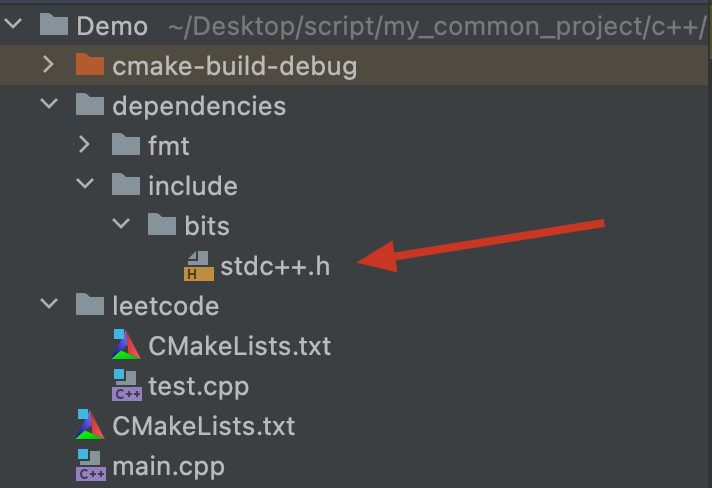The height and width of the screenshot is (488, 712).
Task: Click the stdc++.h header file icon
Action: (199, 266)
